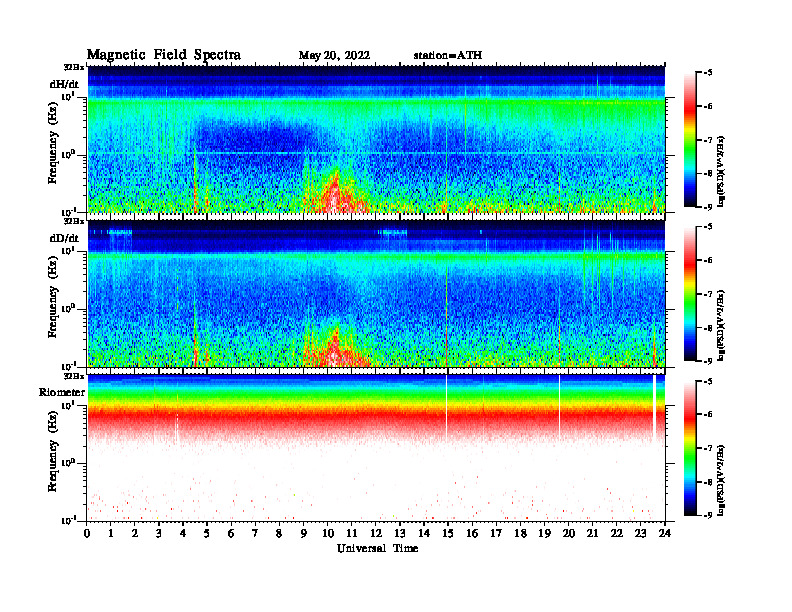792x612 pixels.
Task: Click hour tick label "8" on time axis
Action: coord(279,533)
